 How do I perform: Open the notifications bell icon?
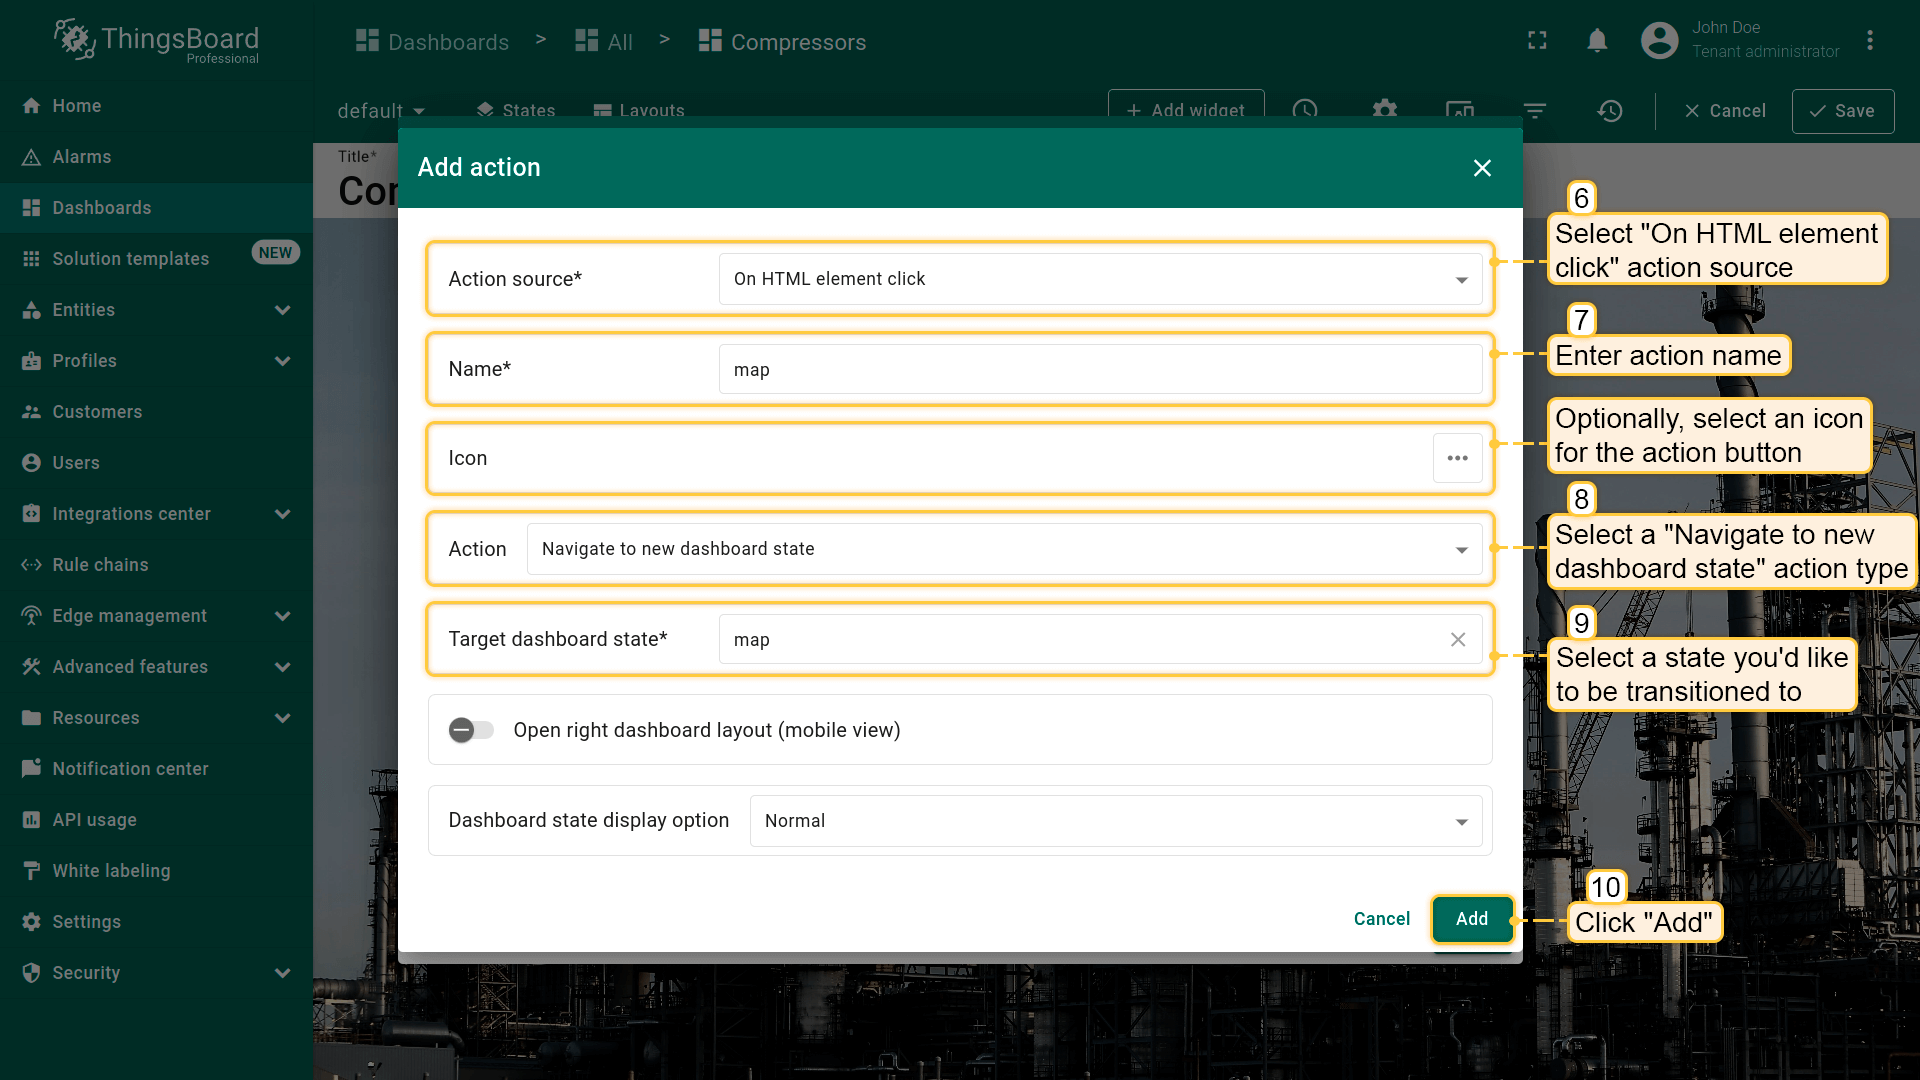click(1597, 41)
